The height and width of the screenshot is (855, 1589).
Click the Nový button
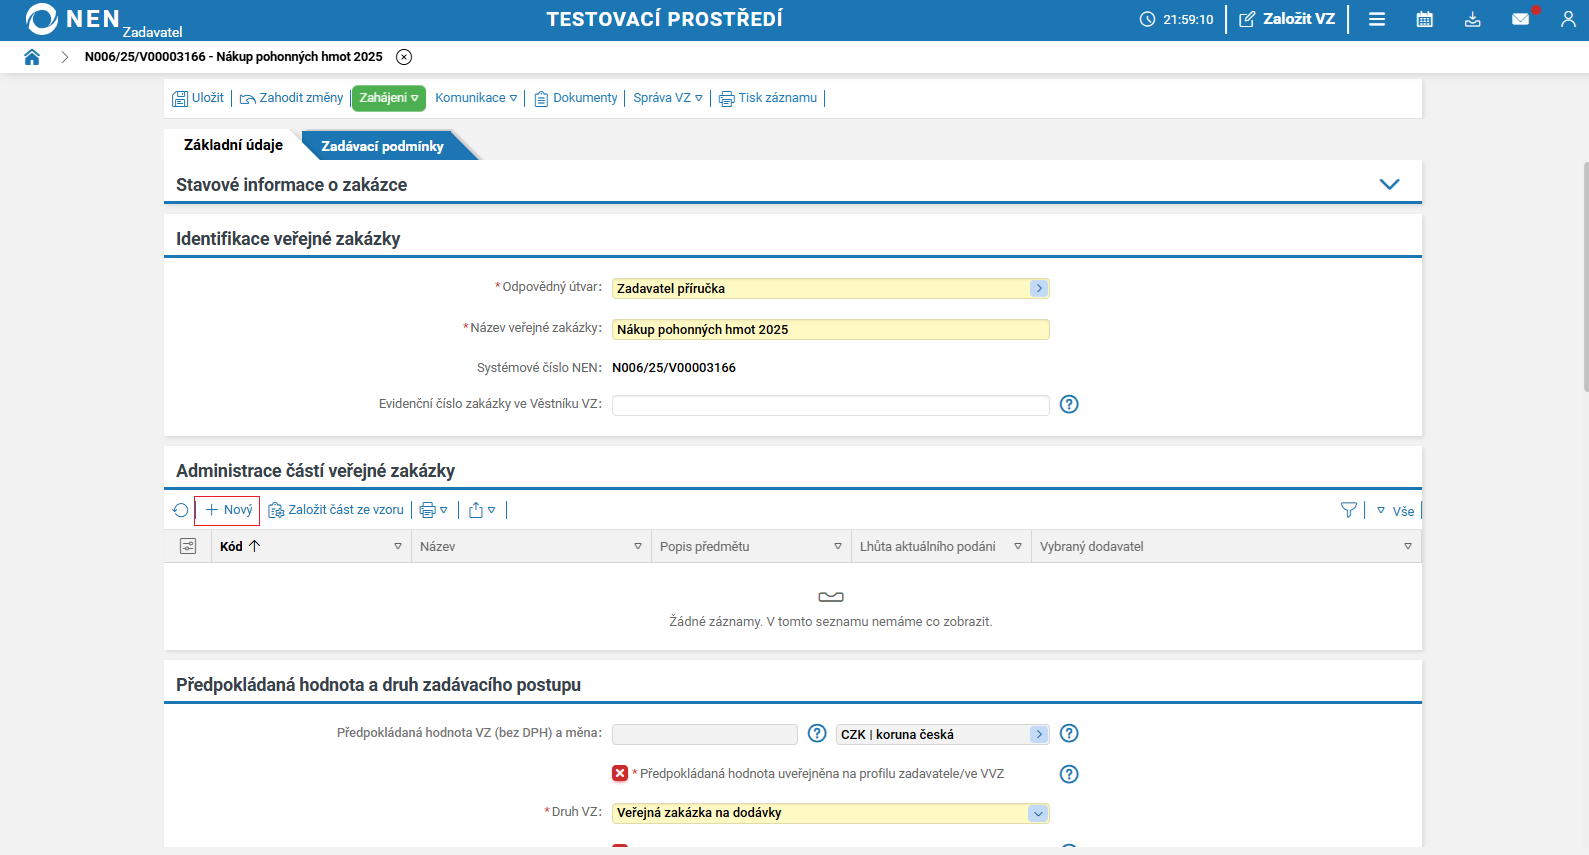point(228,510)
